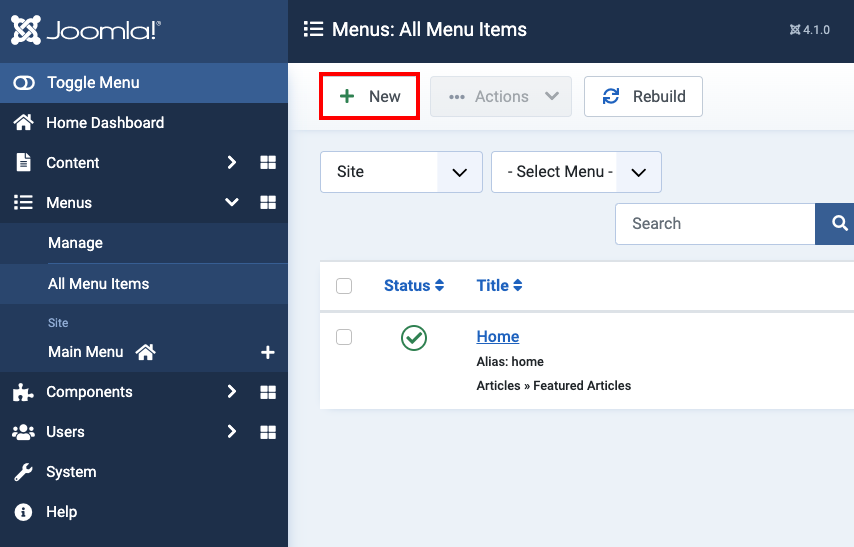Click the Menus list icon in sidebar

pos(23,203)
